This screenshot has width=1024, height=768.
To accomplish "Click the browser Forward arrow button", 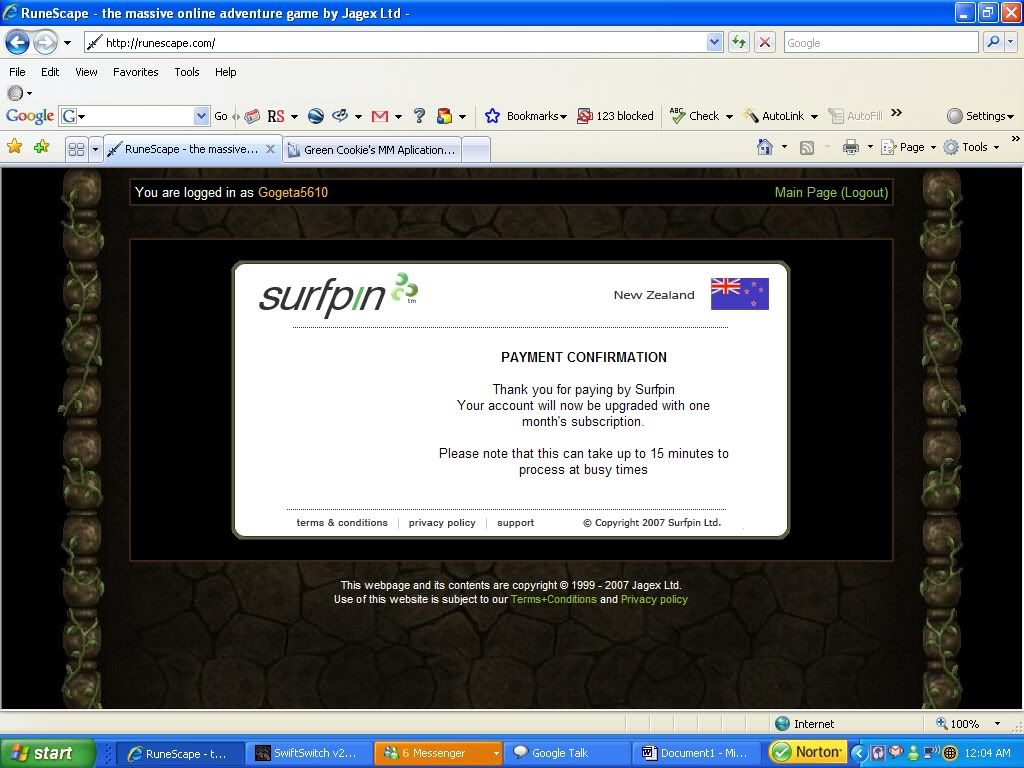I will click(45, 43).
